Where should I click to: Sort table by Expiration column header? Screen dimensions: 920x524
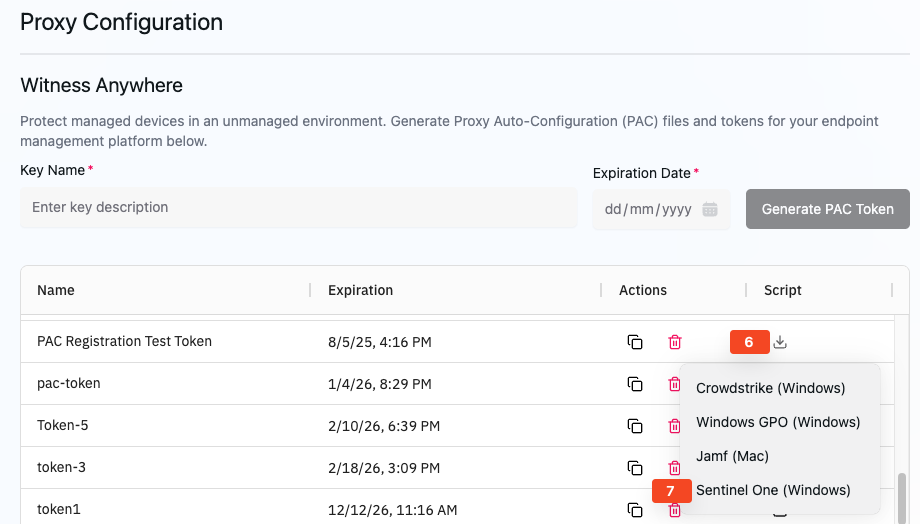[360, 290]
